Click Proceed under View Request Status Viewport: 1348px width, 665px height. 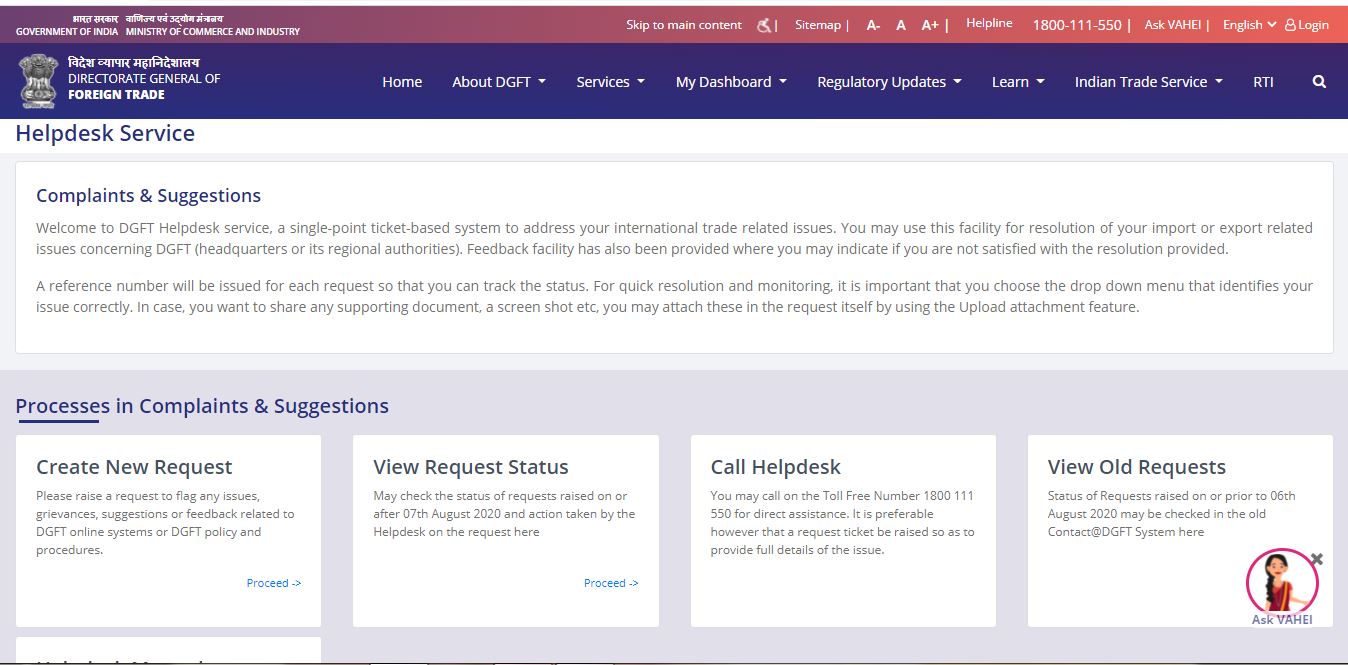coord(610,583)
